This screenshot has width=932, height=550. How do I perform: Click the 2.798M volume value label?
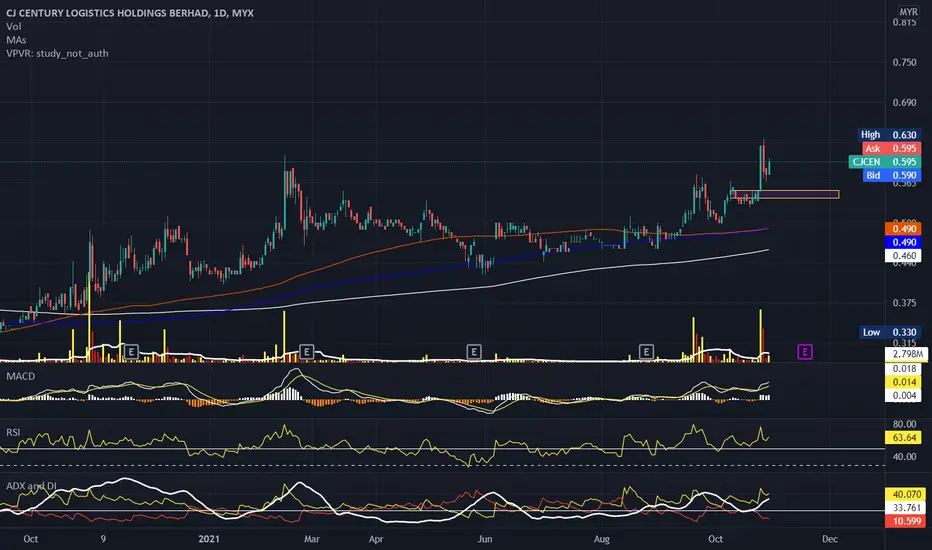coord(906,355)
